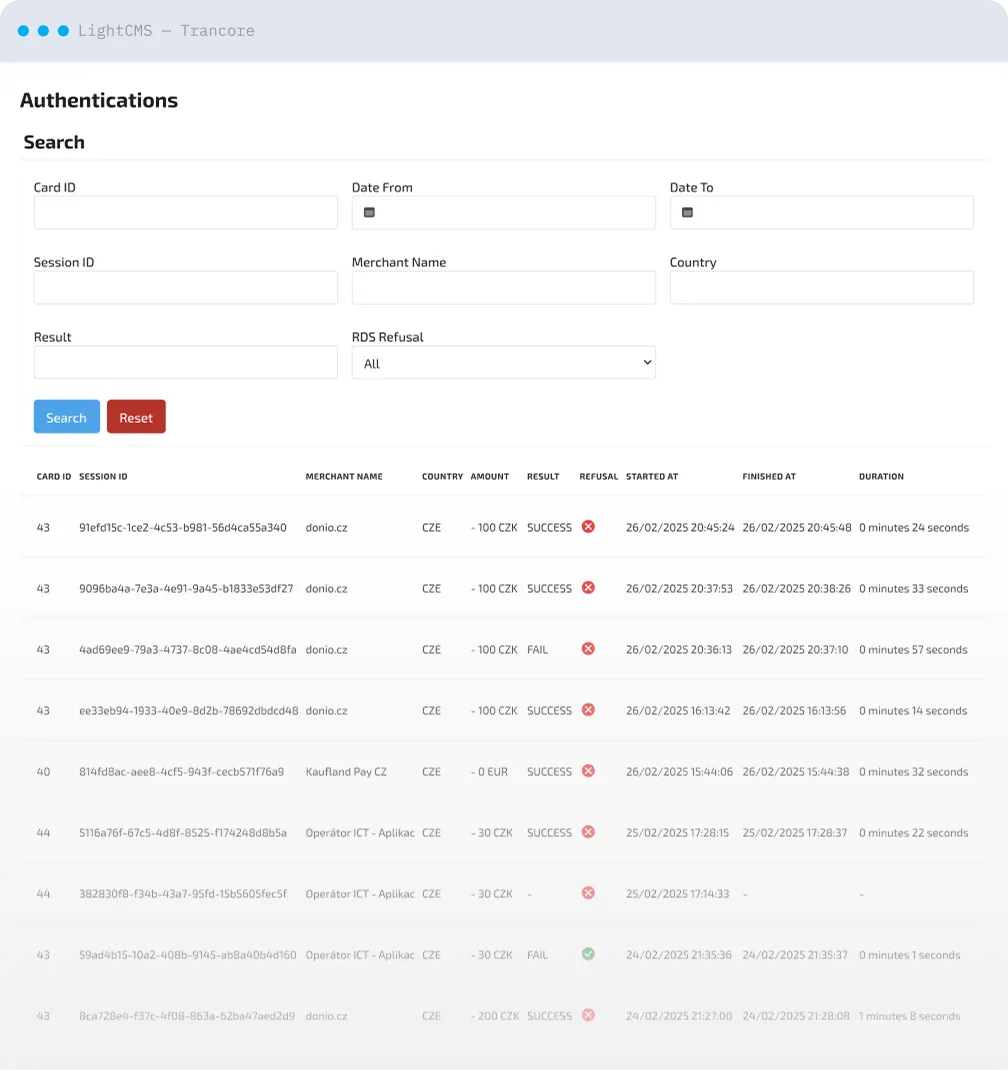Focus the Session ID input field
This screenshot has width=1008, height=1070.
pyautogui.click(x=186, y=287)
